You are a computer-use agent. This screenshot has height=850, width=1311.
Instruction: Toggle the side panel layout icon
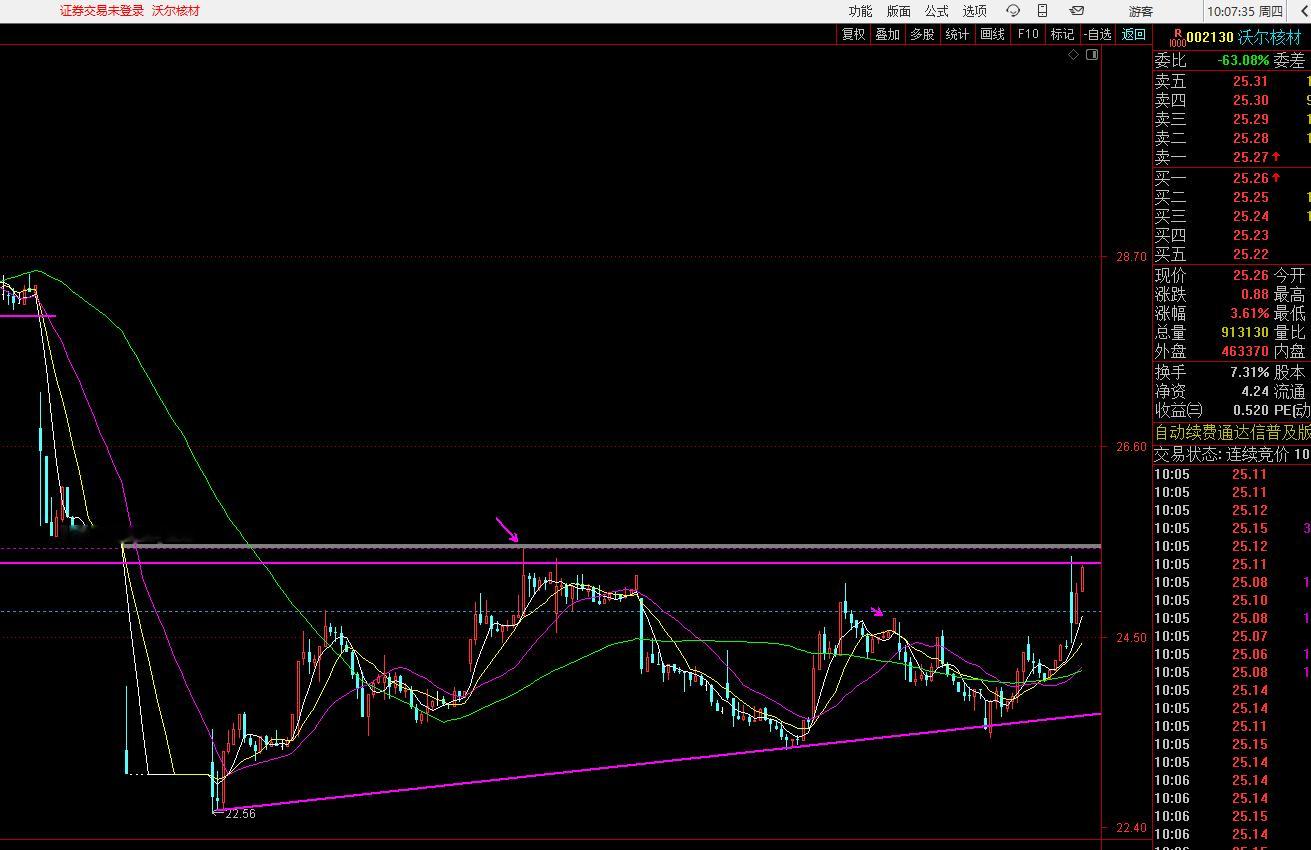pyautogui.click(x=1092, y=55)
